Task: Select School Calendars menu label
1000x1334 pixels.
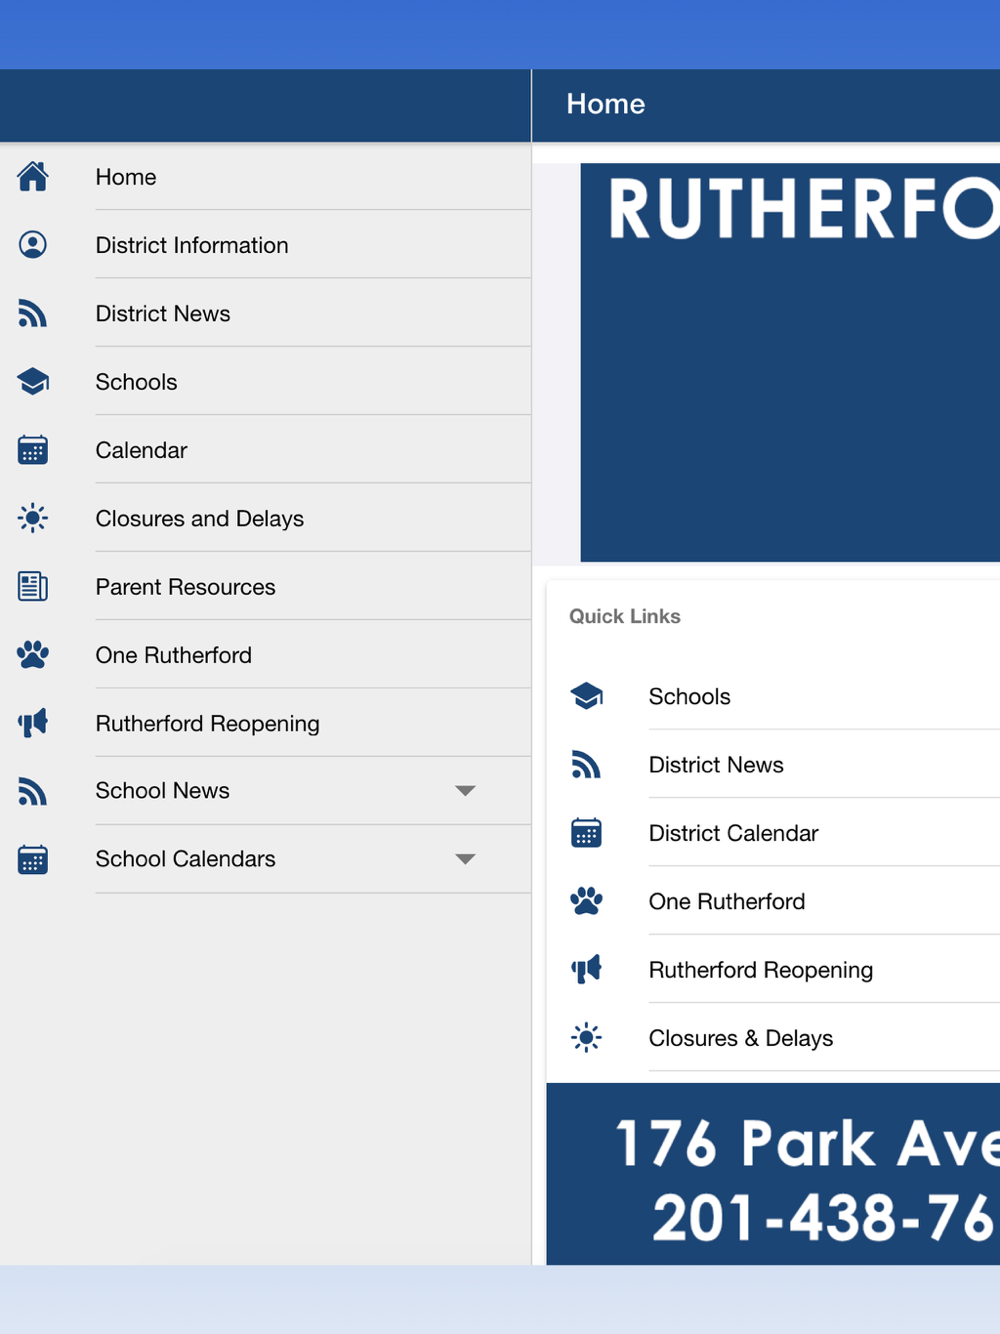Action: pyautogui.click(x=186, y=859)
